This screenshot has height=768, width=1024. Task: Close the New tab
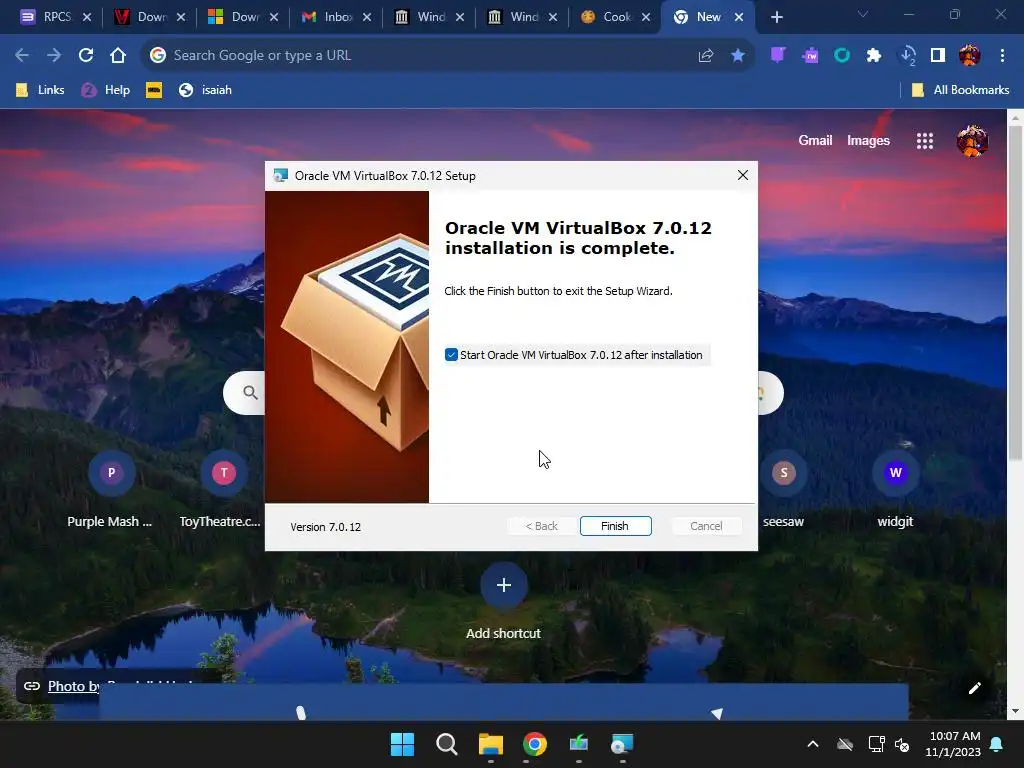coord(739,17)
